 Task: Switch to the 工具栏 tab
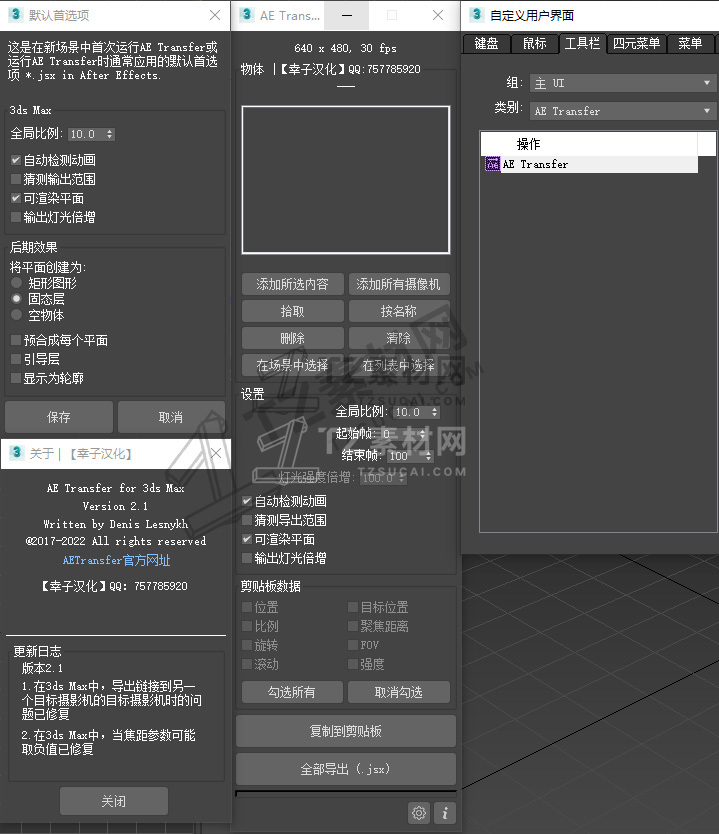(582, 43)
